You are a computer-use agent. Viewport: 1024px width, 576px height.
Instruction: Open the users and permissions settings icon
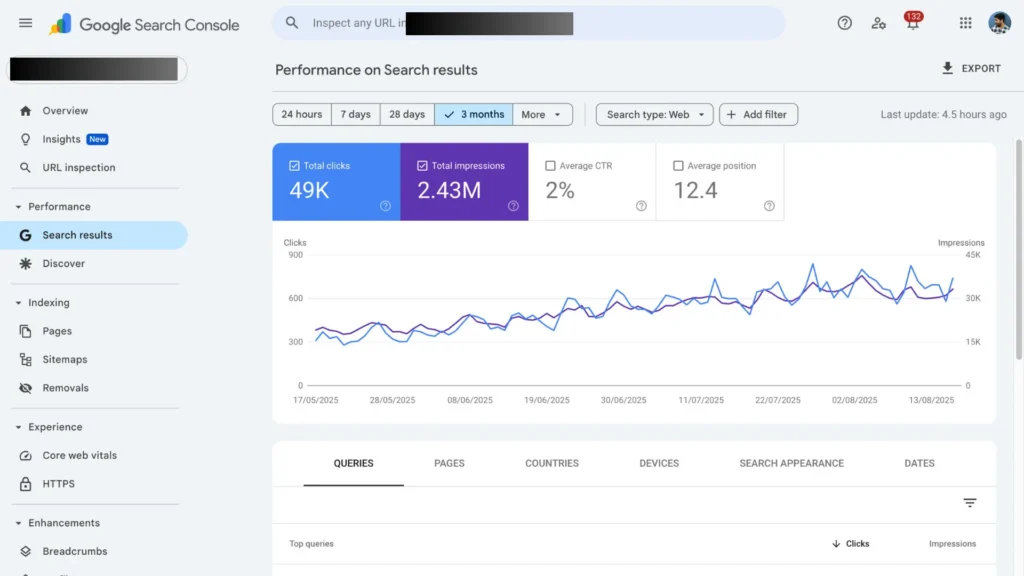coord(878,23)
